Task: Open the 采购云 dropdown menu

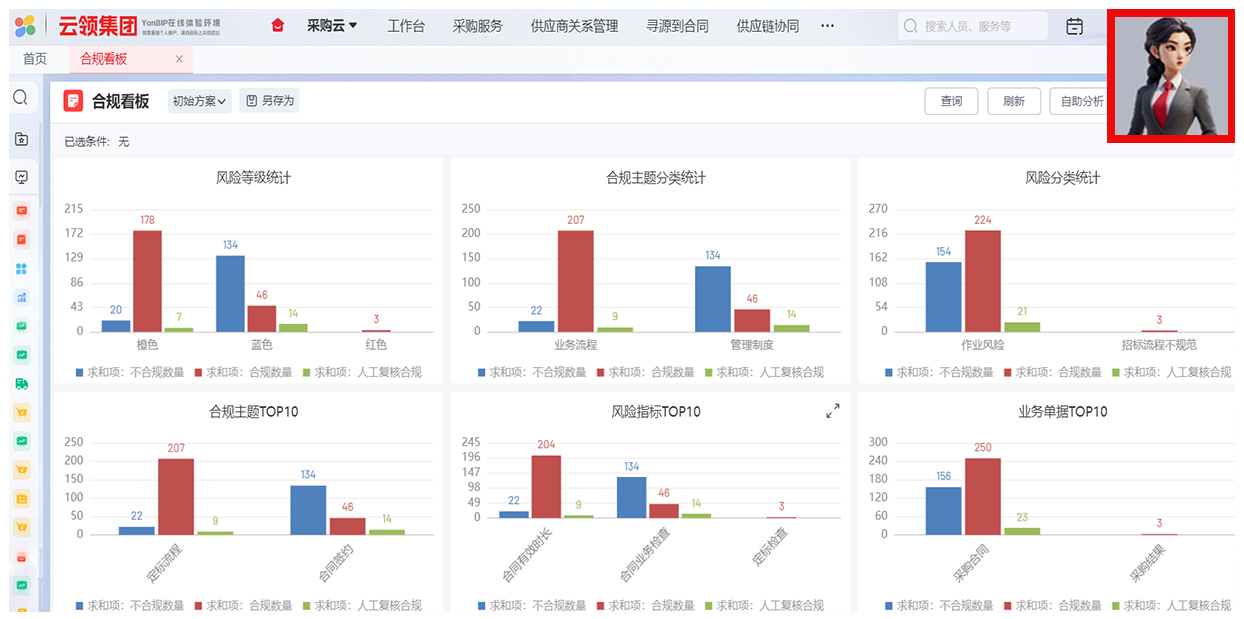Action: pyautogui.click(x=332, y=26)
